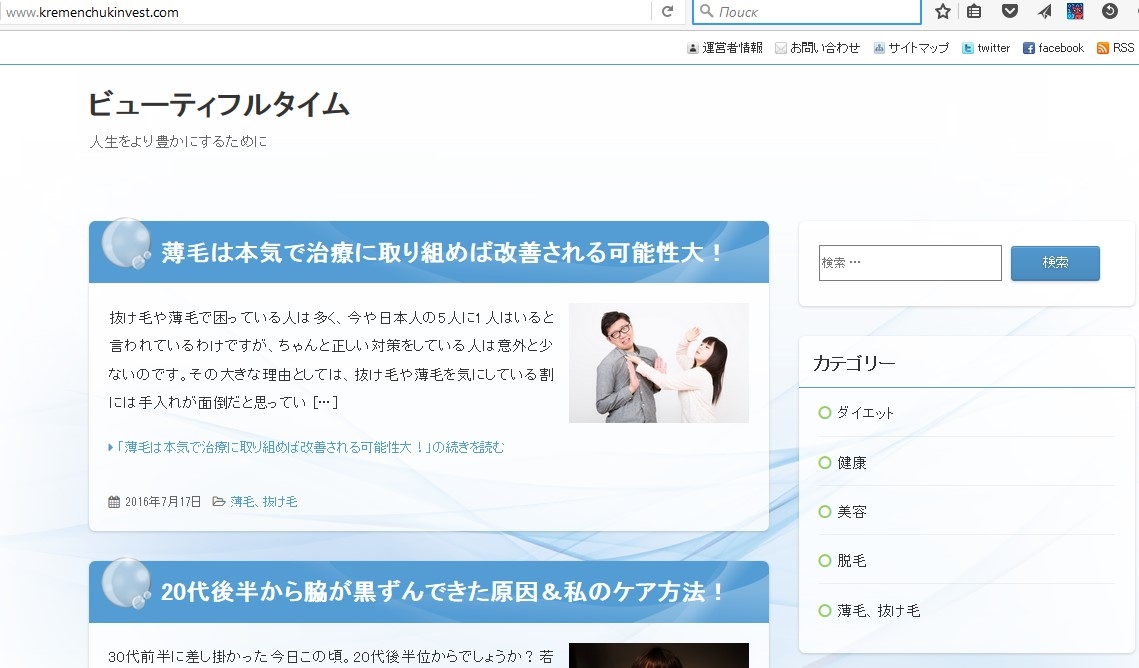
Task: Click the sidebar 検索 text input field
Action: click(x=909, y=263)
